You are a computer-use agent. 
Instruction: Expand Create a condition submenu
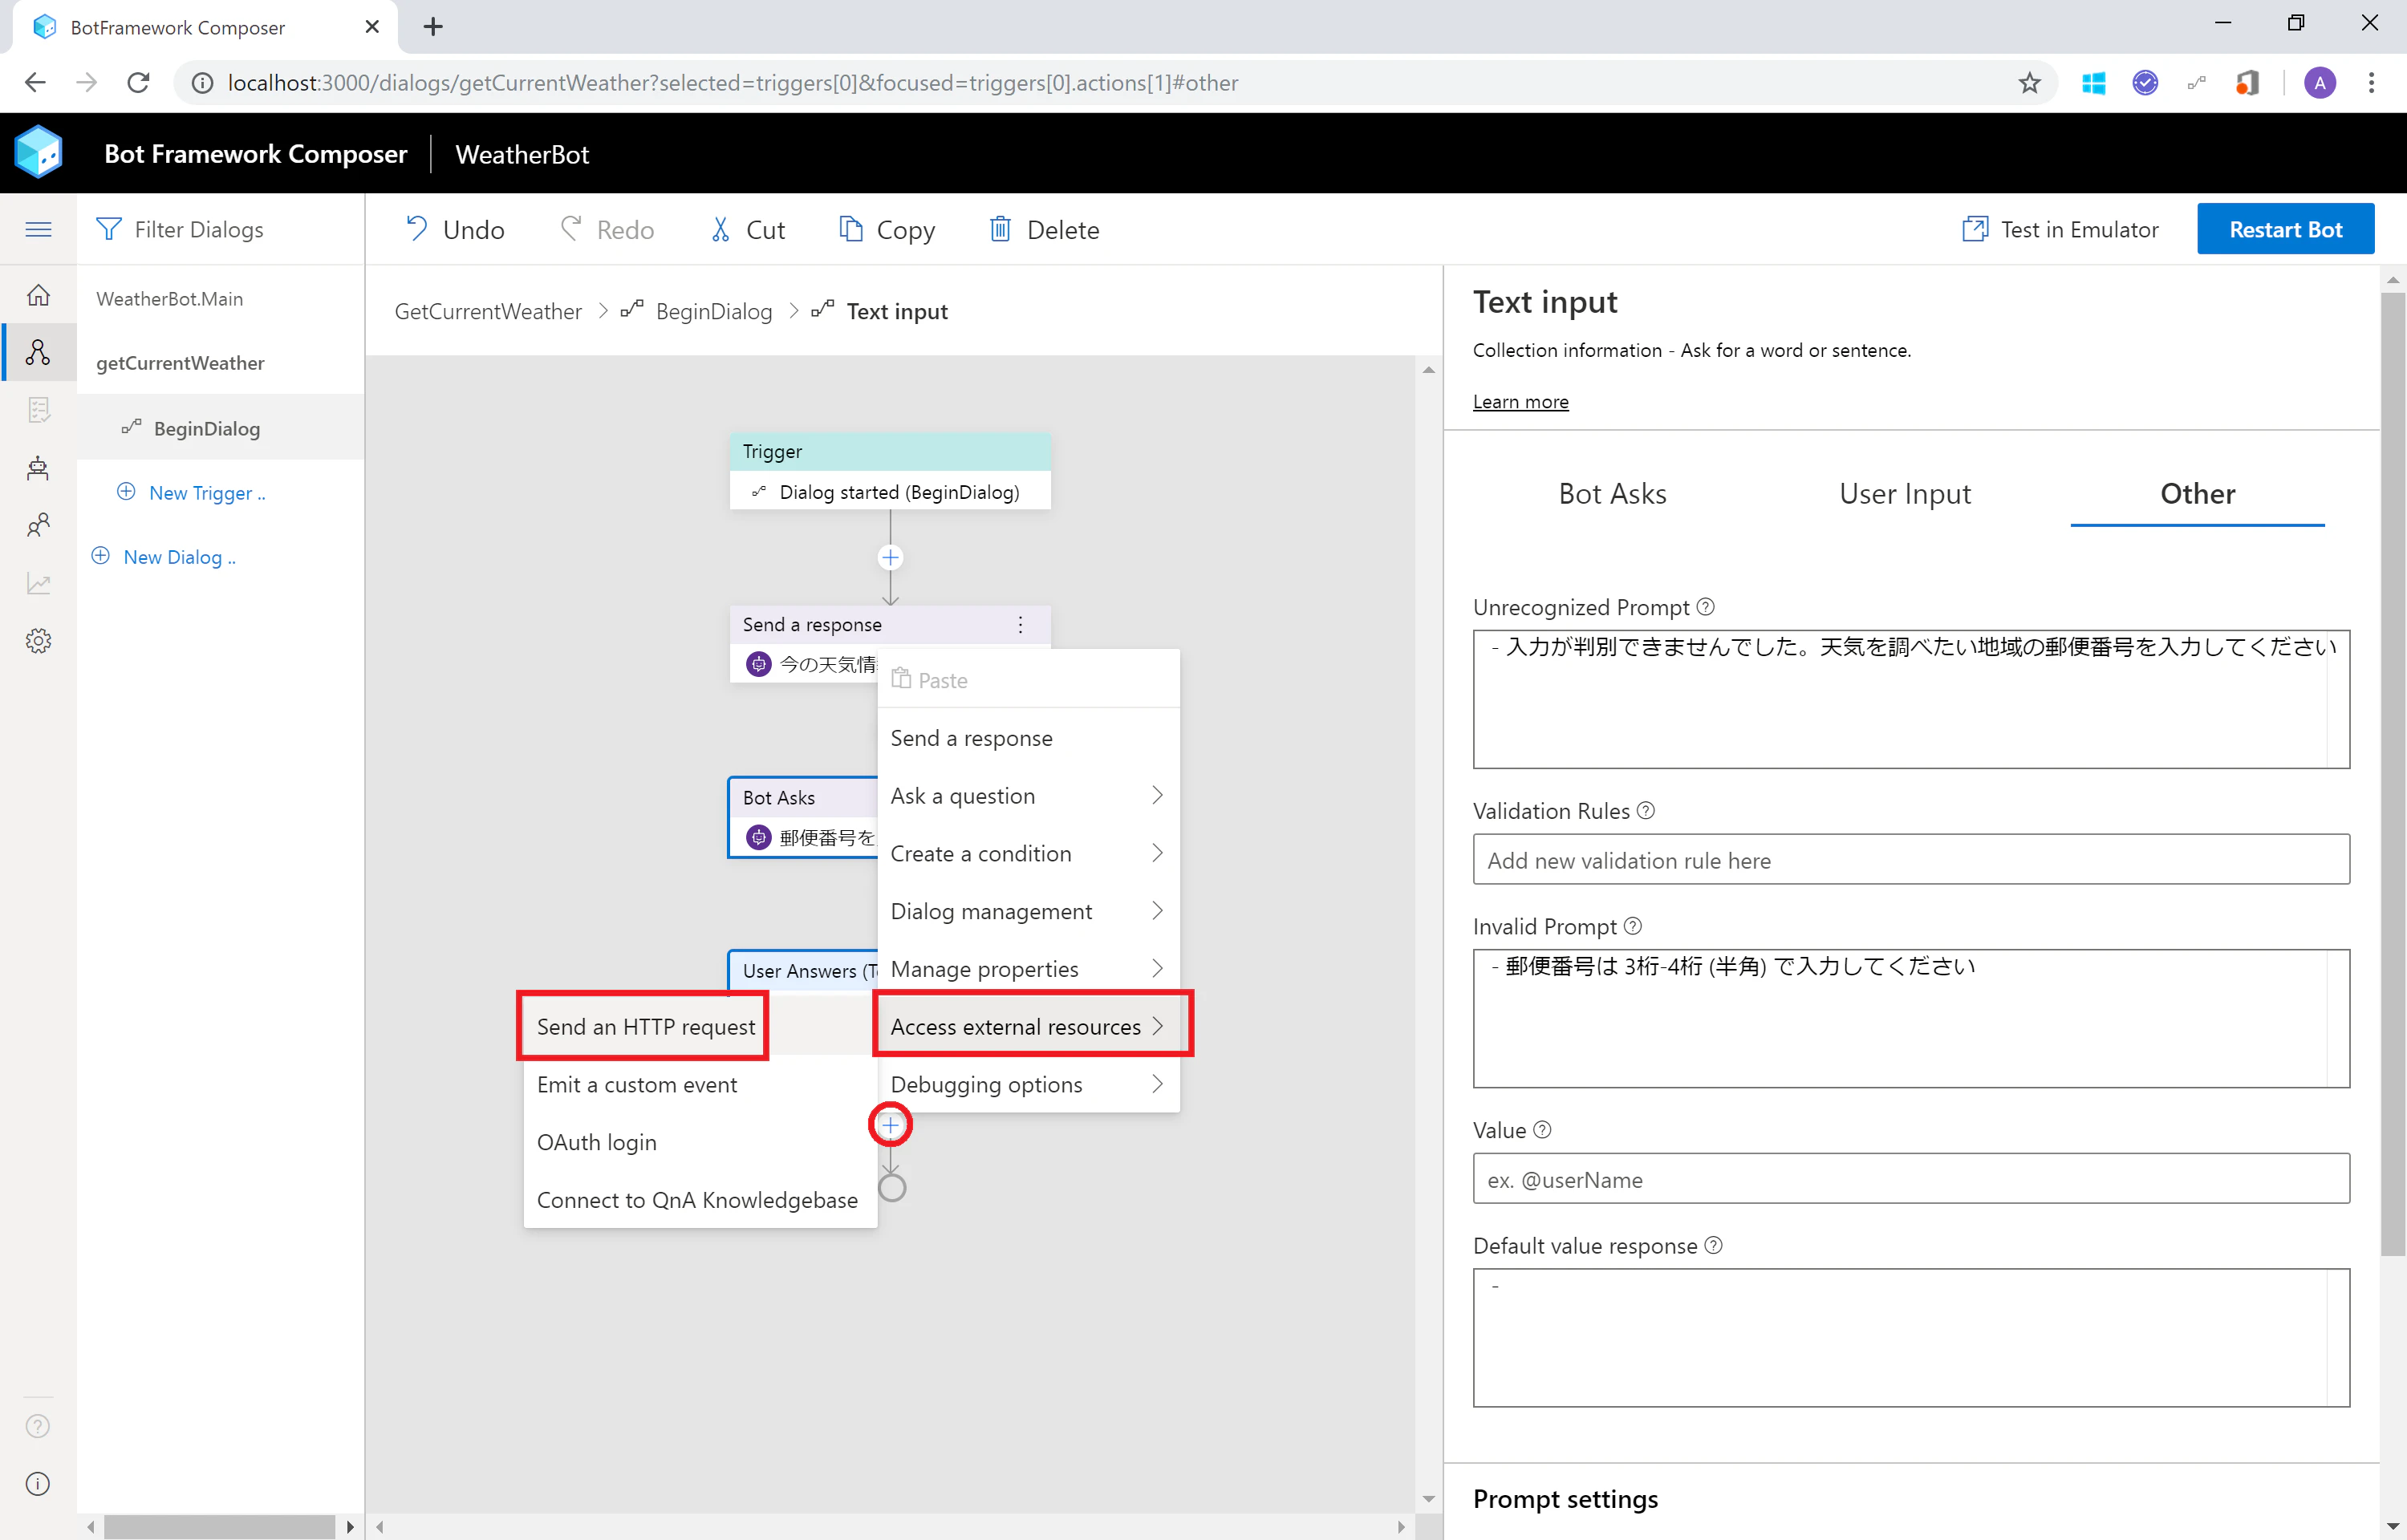point(1029,854)
